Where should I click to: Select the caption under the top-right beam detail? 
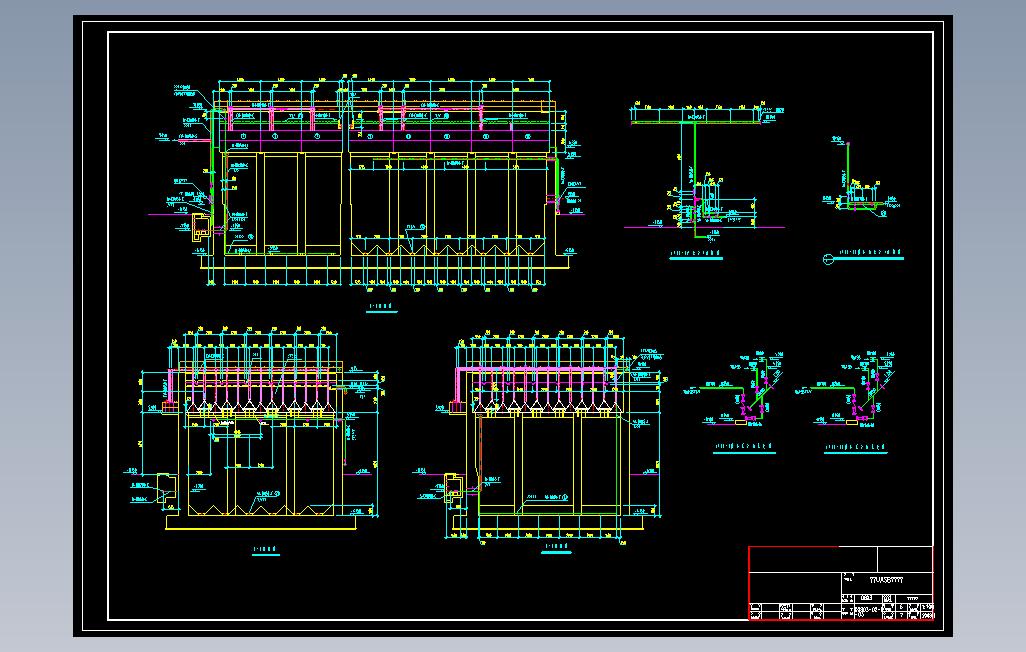point(697,253)
